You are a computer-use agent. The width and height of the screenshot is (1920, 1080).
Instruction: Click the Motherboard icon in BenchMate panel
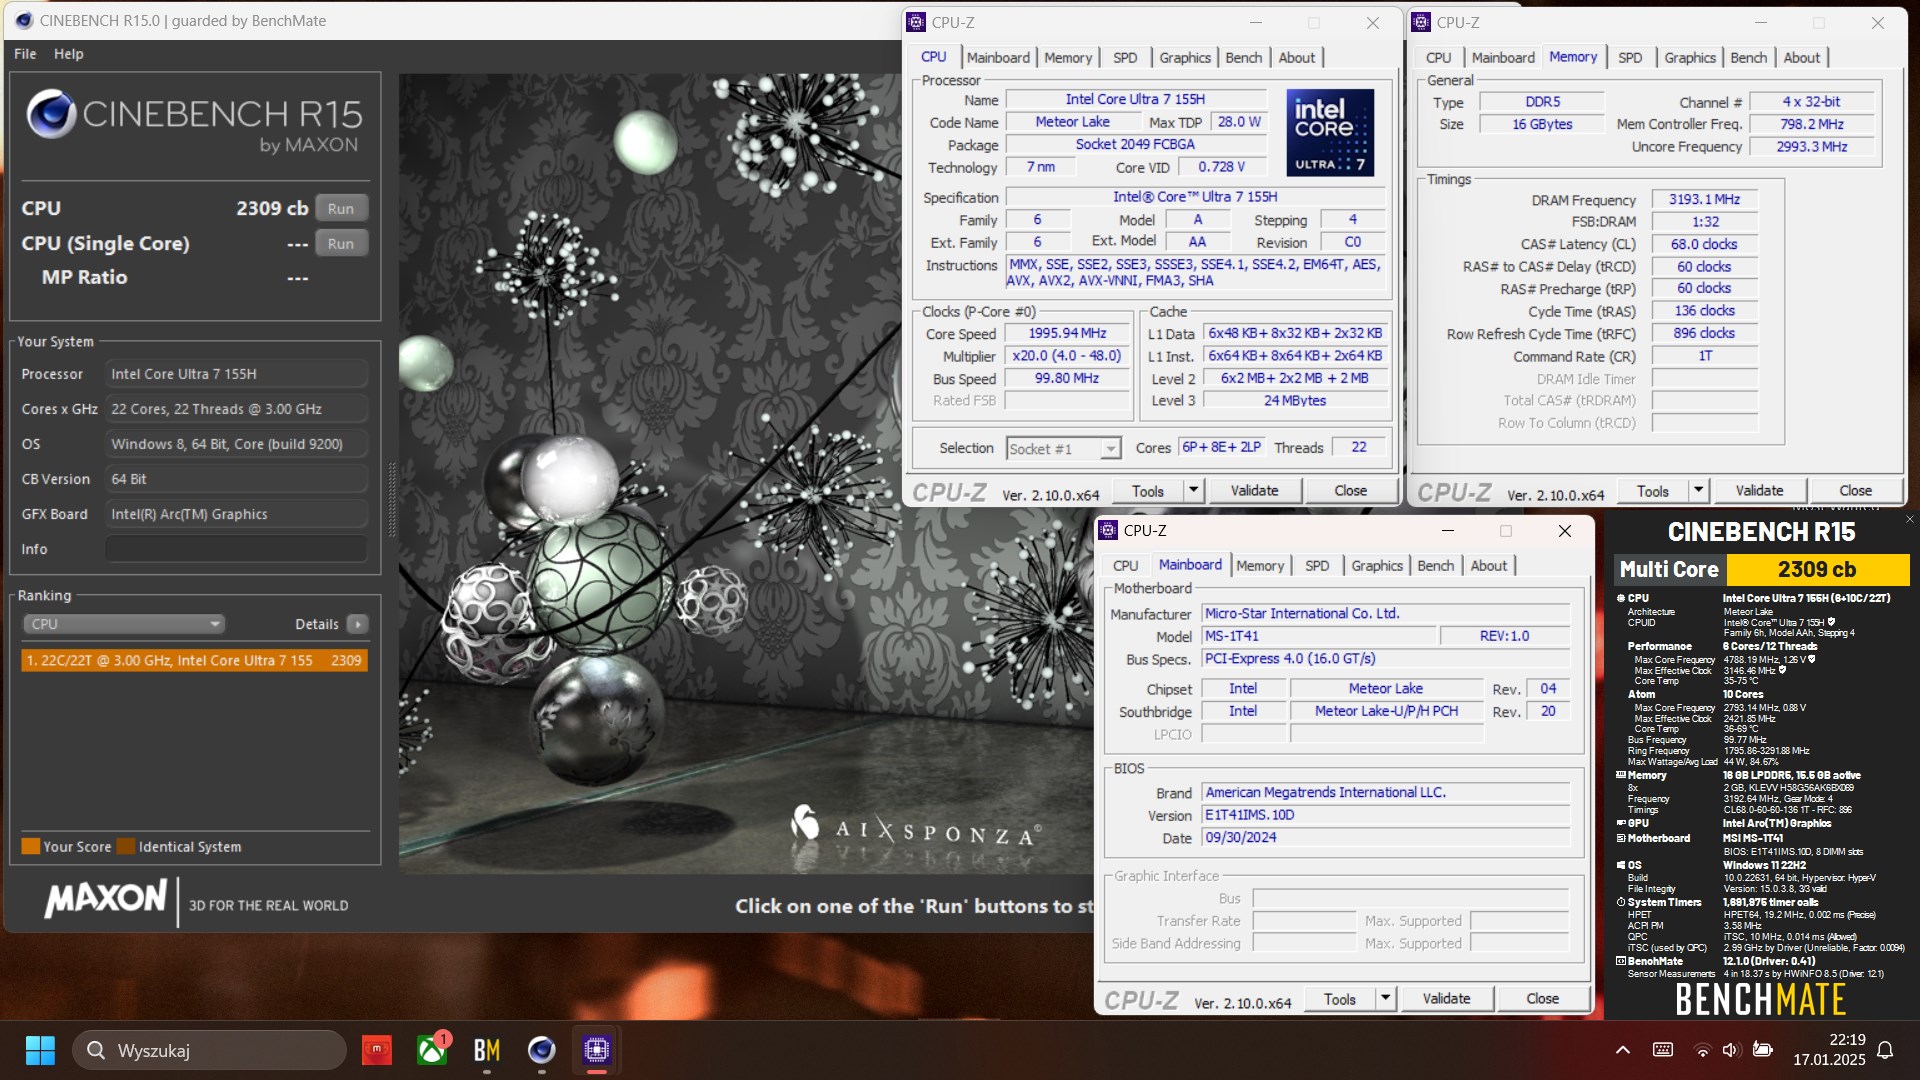pos(1621,838)
